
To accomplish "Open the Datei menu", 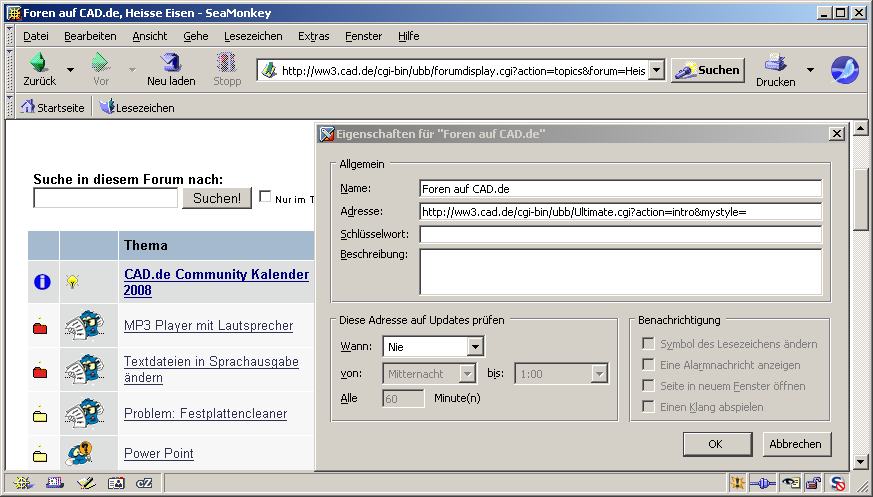I will pyautogui.click(x=36, y=36).
